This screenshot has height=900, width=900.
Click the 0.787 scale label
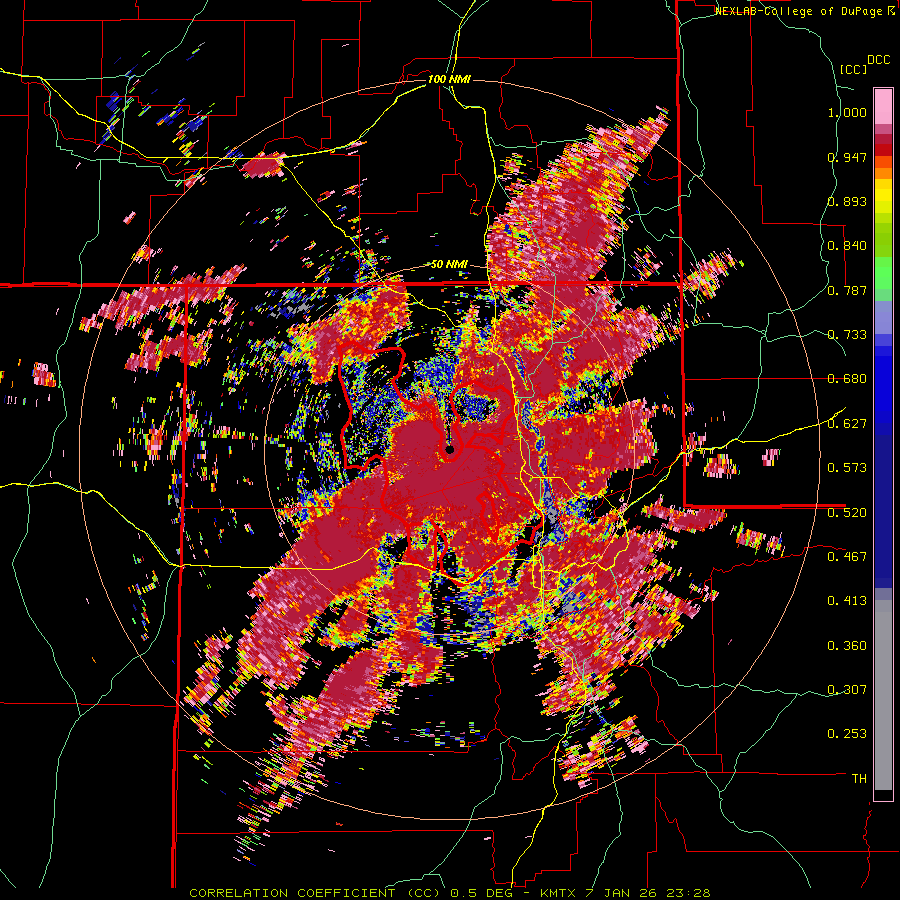tap(847, 290)
